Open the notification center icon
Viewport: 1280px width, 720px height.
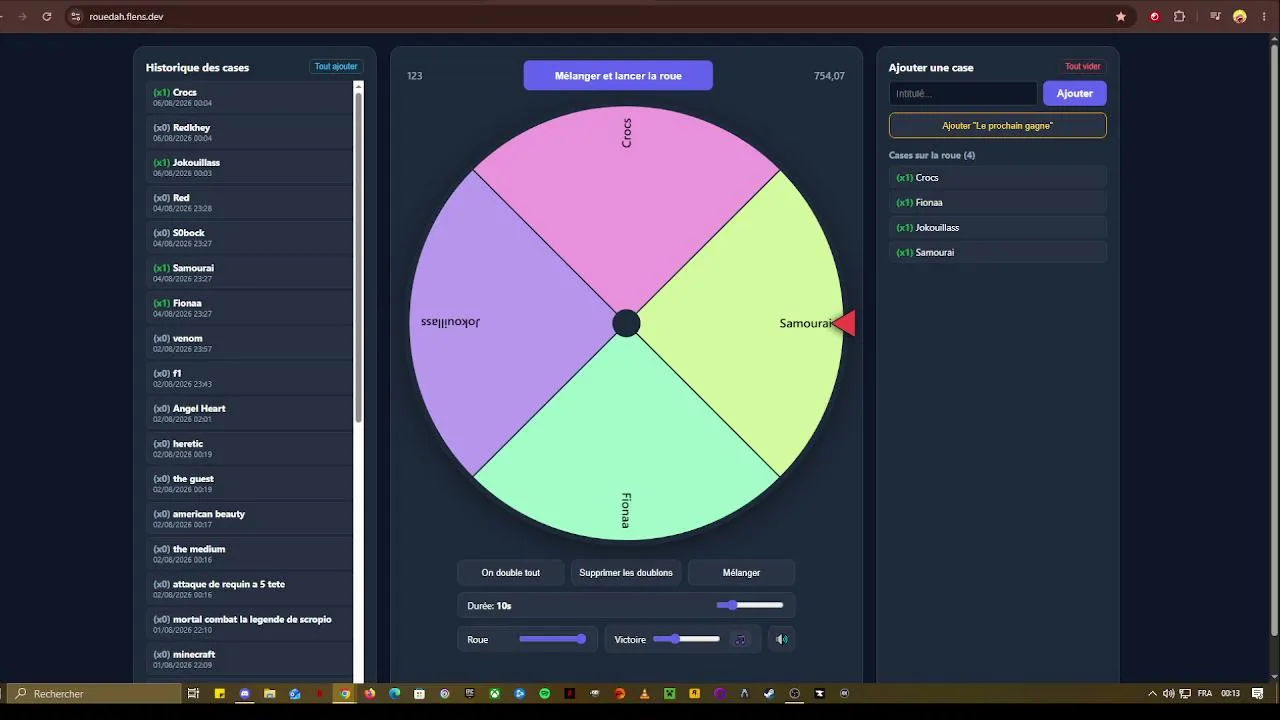pos(1257,693)
